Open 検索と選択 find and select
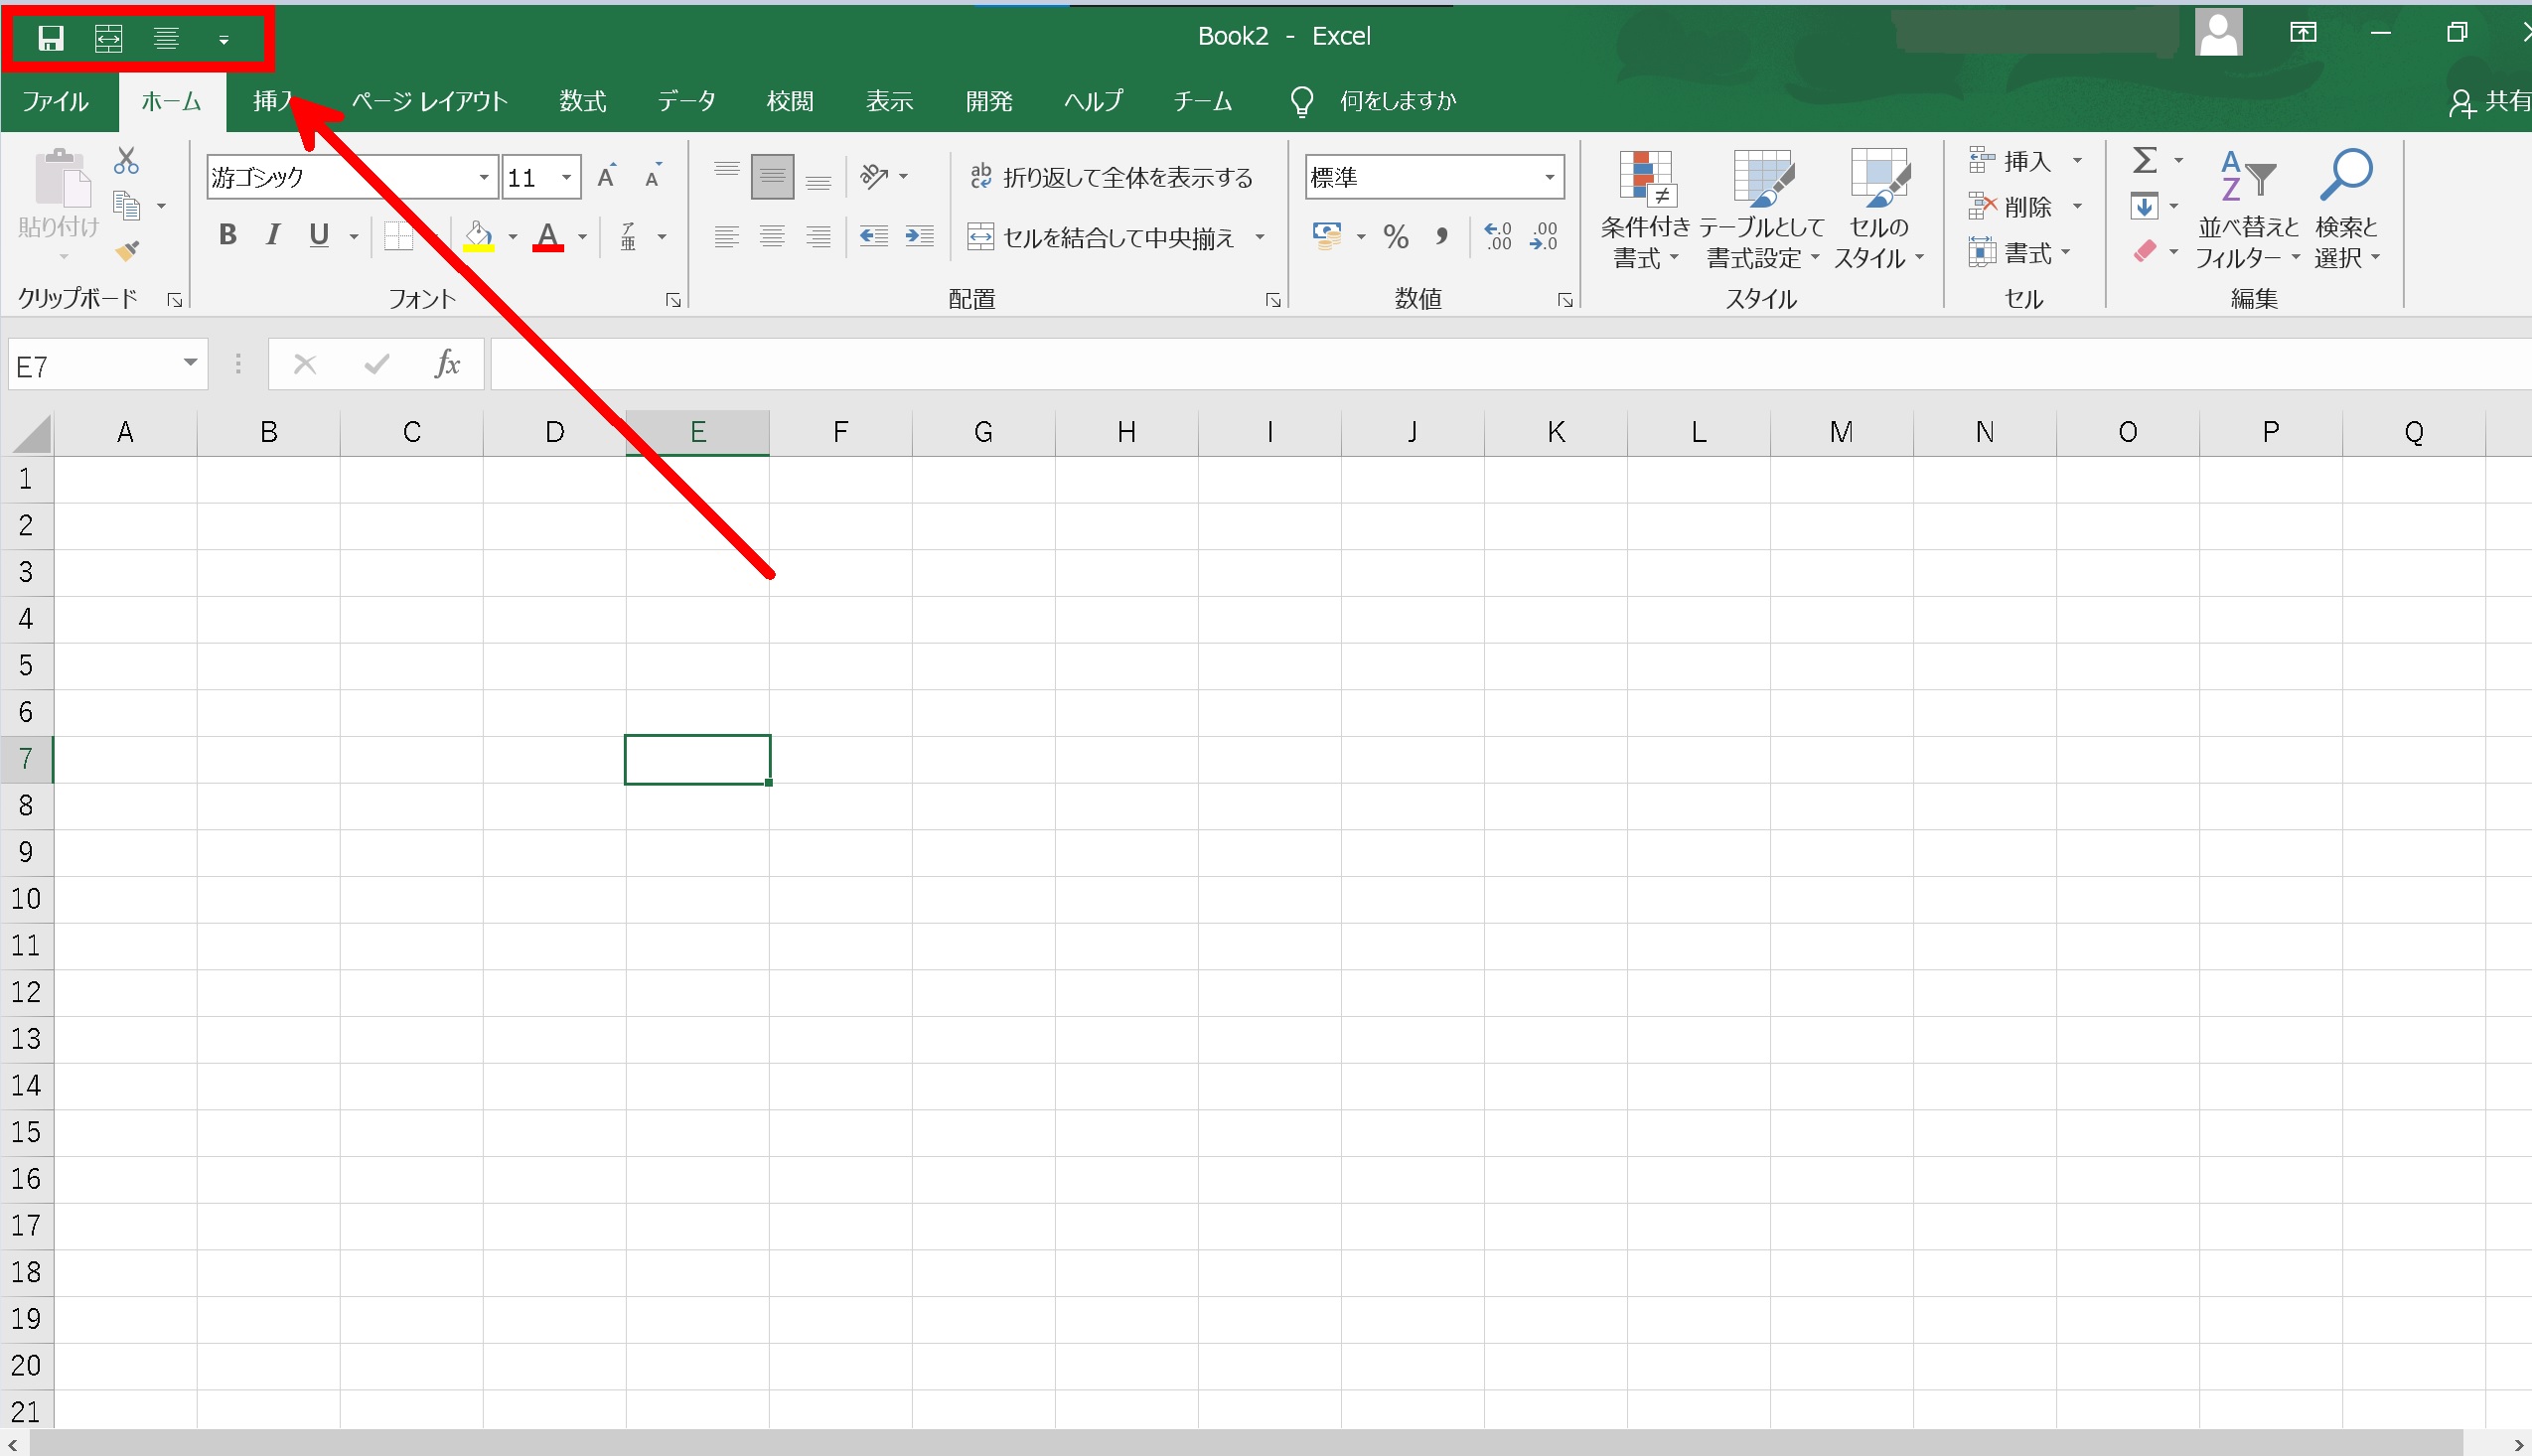Image resolution: width=2532 pixels, height=1456 pixels. (x=2346, y=209)
